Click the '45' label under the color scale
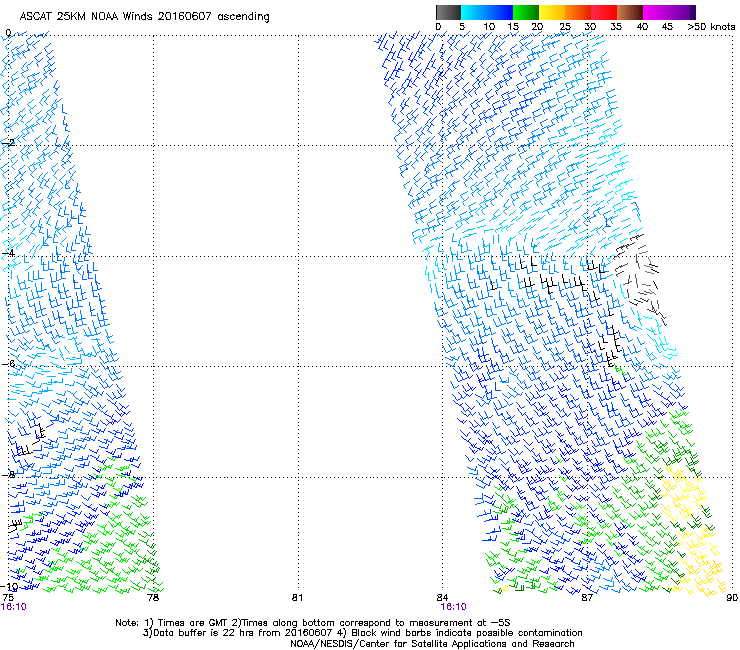The height and width of the screenshot is (650, 740). pos(667,27)
